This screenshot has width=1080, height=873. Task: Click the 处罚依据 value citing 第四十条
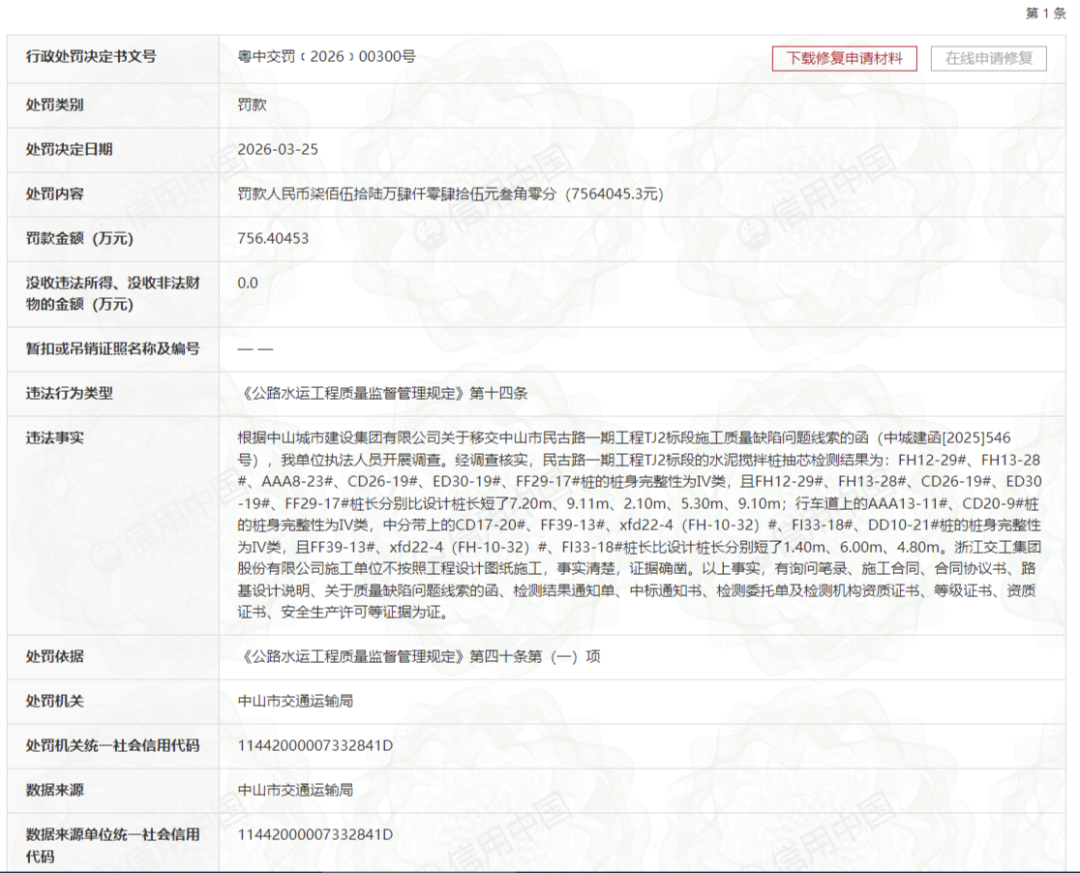pyautogui.click(x=420, y=657)
